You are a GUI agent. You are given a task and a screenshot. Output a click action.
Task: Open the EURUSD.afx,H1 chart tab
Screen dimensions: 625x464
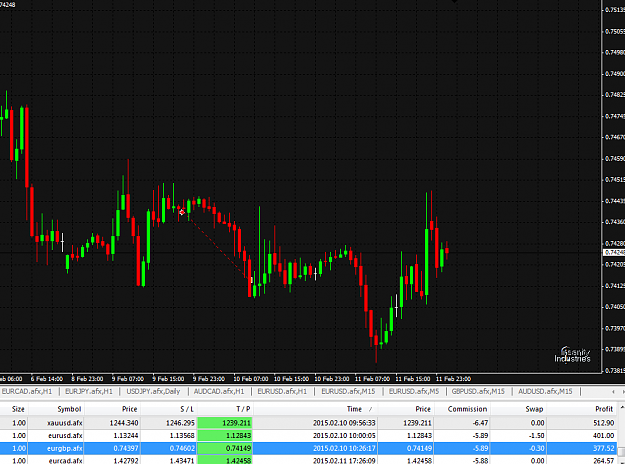282,391
